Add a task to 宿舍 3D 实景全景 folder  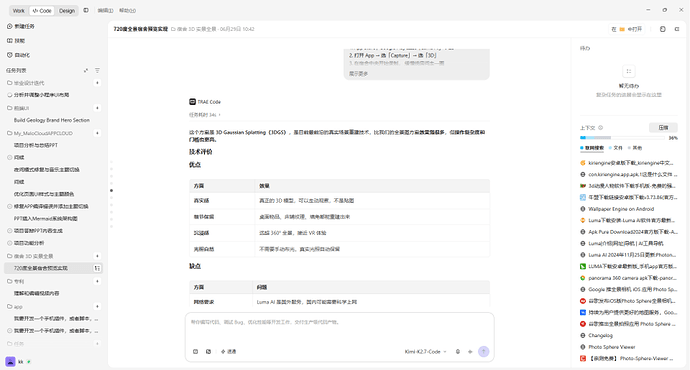97,256
